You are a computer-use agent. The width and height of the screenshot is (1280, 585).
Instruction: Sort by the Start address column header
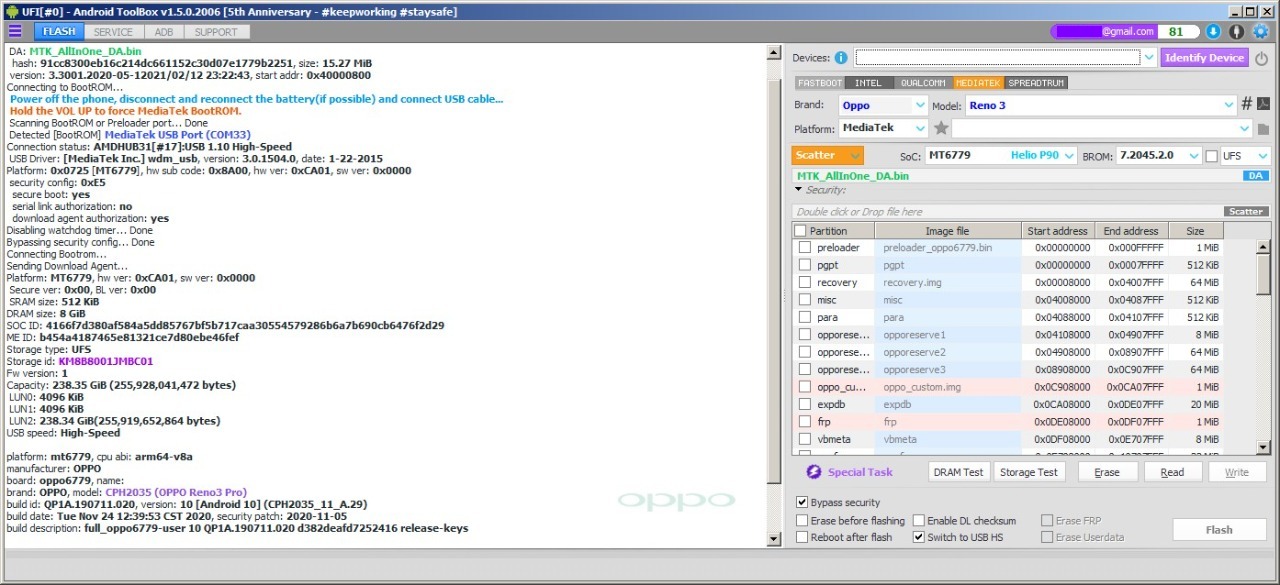pyautogui.click(x=1057, y=231)
